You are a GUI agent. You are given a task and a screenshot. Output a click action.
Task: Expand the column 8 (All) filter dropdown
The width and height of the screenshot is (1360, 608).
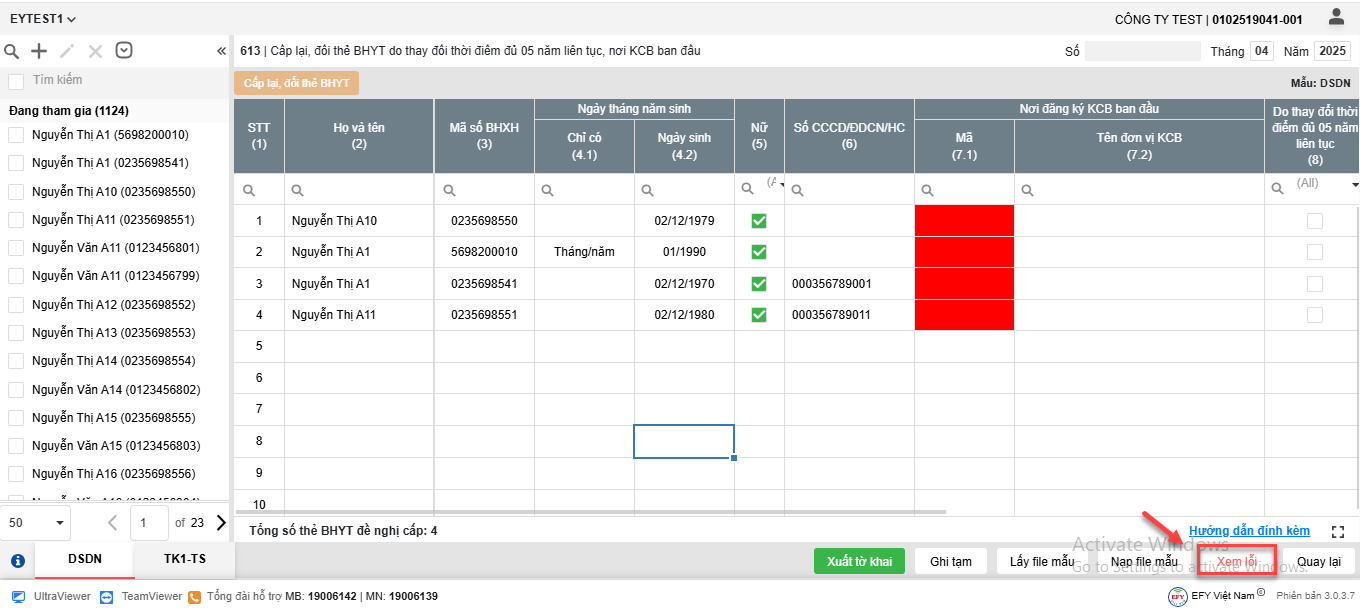(1354, 185)
